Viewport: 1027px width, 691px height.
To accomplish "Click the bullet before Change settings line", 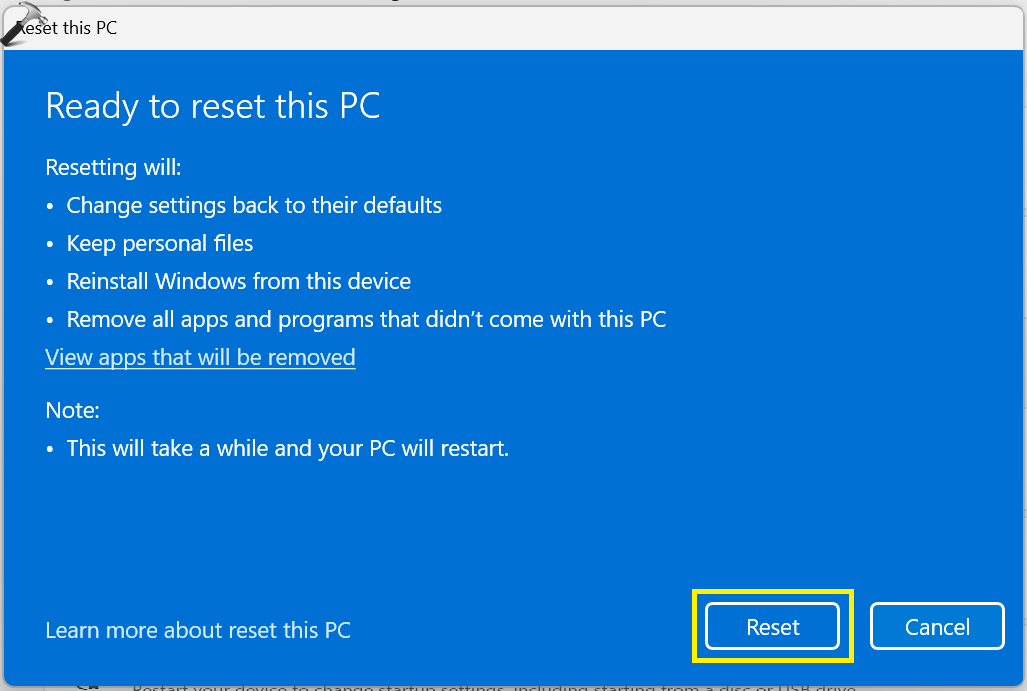I will pyautogui.click(x=50, y=207).
